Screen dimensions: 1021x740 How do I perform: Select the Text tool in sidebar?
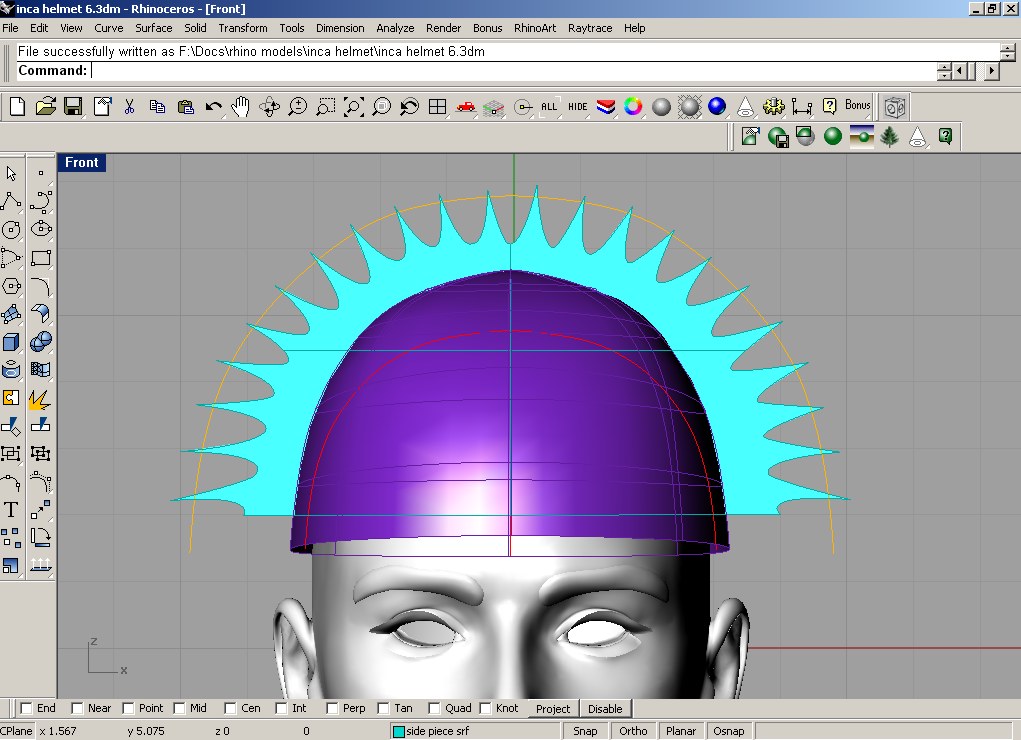pyautogui.click(x=11, y=510)
